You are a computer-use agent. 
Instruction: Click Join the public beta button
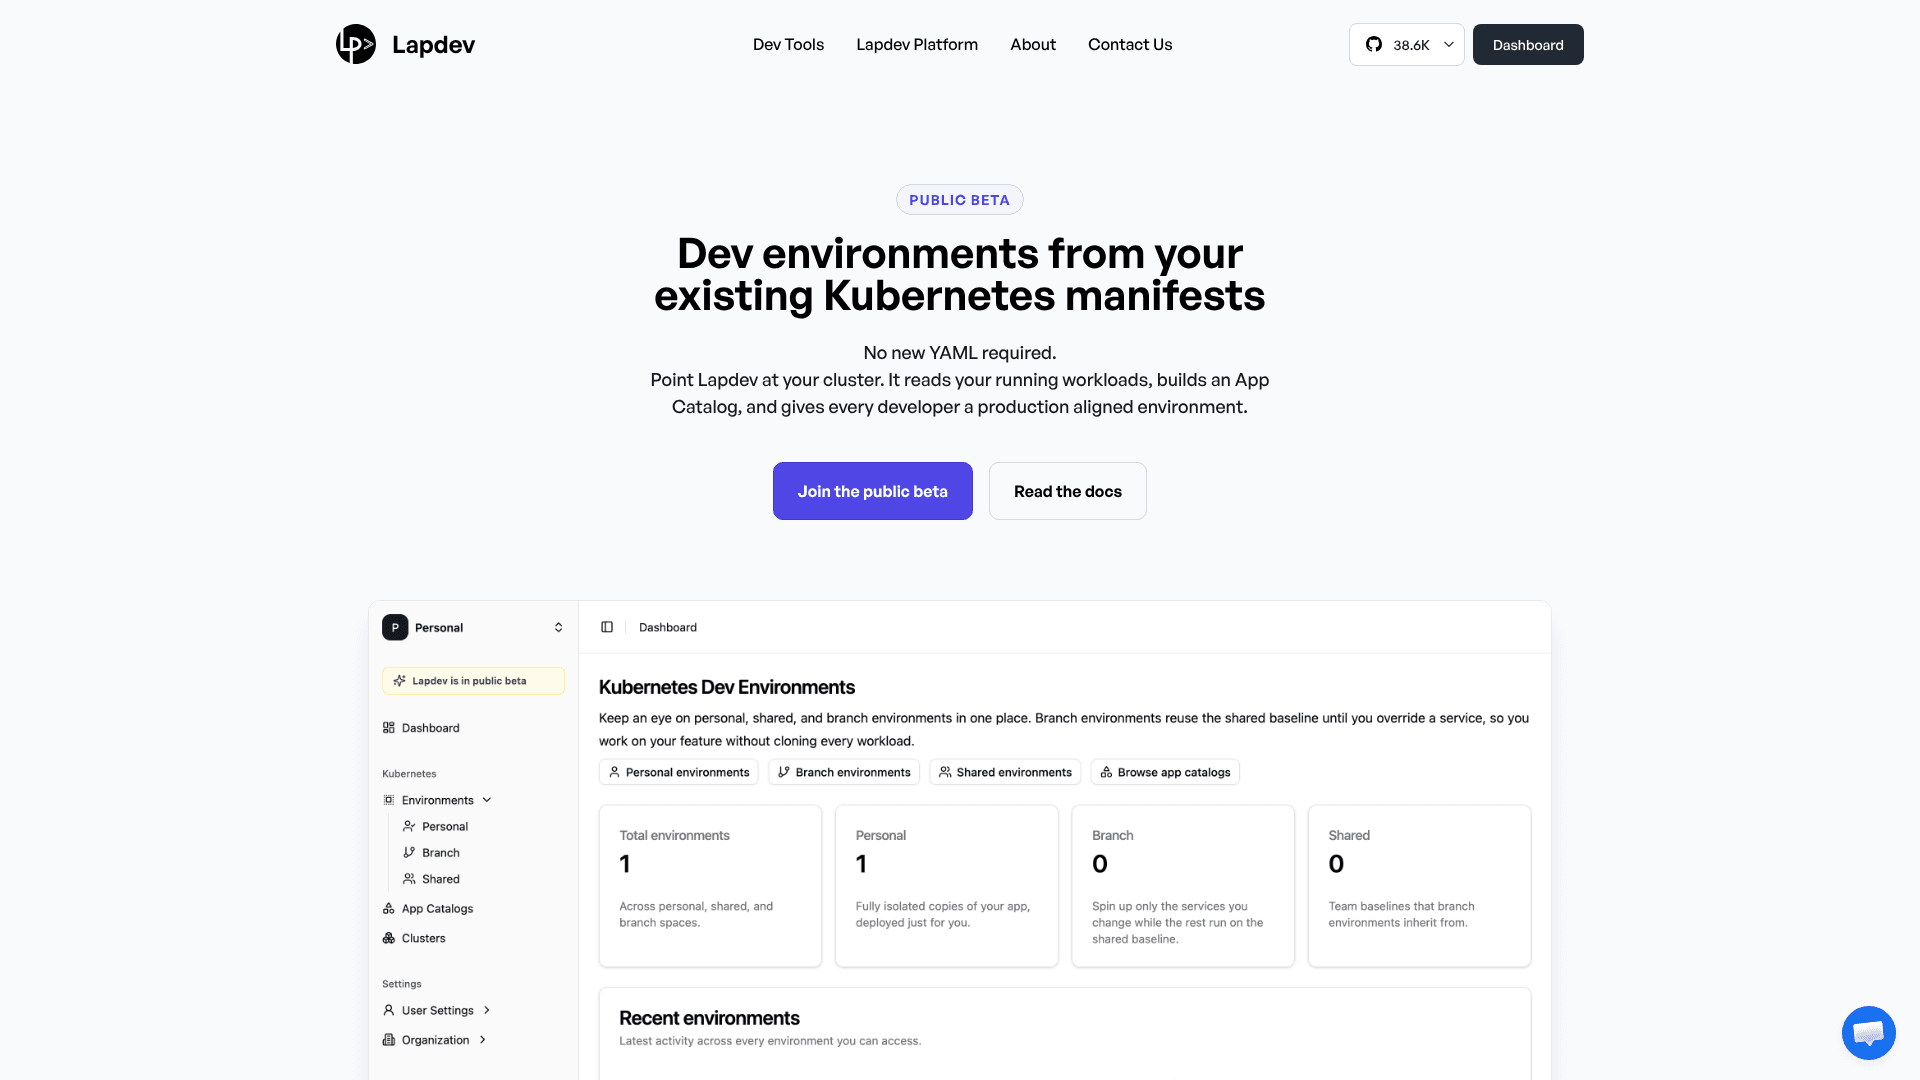(872, 491)
